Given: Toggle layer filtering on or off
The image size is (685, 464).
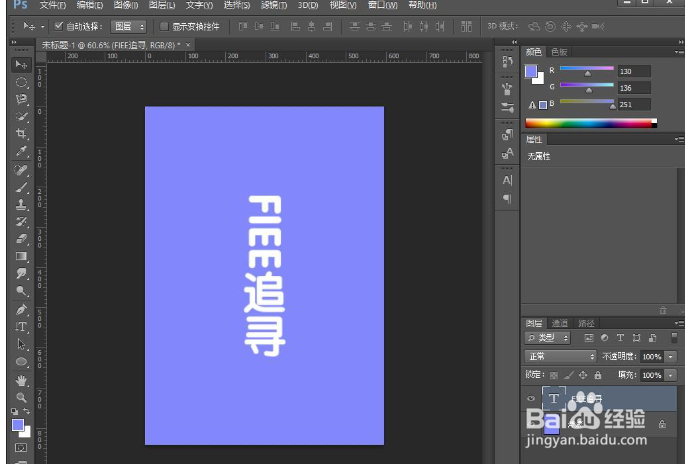Looking at the screenshot, I should tap(675, 338).
